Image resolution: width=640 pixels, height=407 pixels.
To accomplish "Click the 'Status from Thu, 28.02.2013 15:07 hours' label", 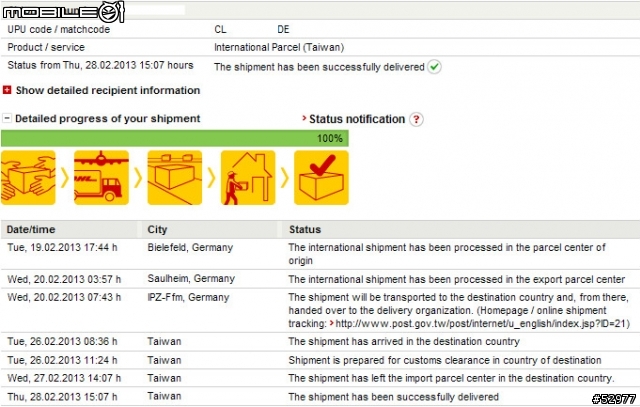I will [100, 65].
